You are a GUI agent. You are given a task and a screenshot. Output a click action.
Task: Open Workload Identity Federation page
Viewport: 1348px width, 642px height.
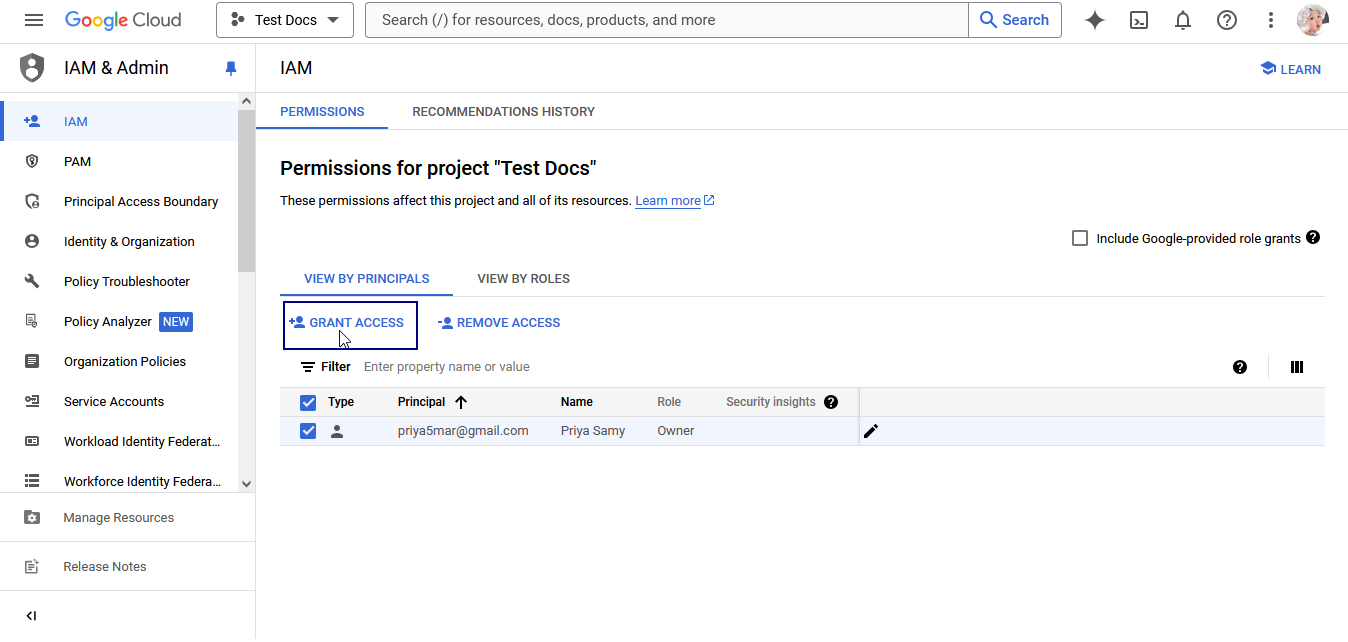click(119, 441)
